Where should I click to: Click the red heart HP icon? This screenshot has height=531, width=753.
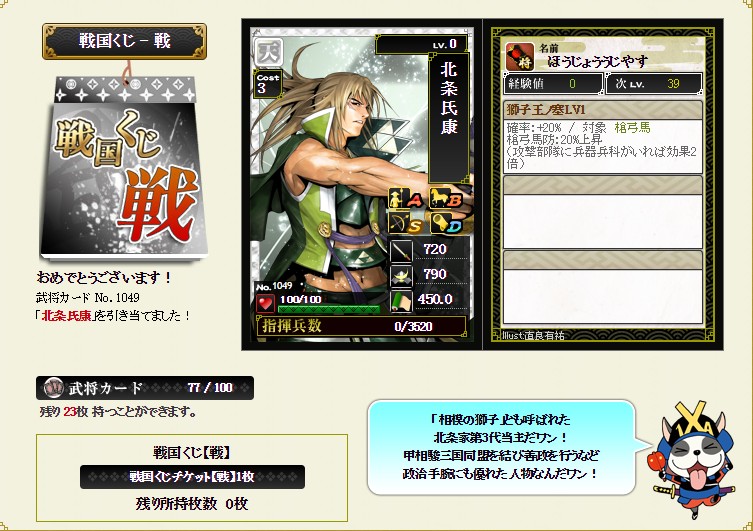pos(265,303)
